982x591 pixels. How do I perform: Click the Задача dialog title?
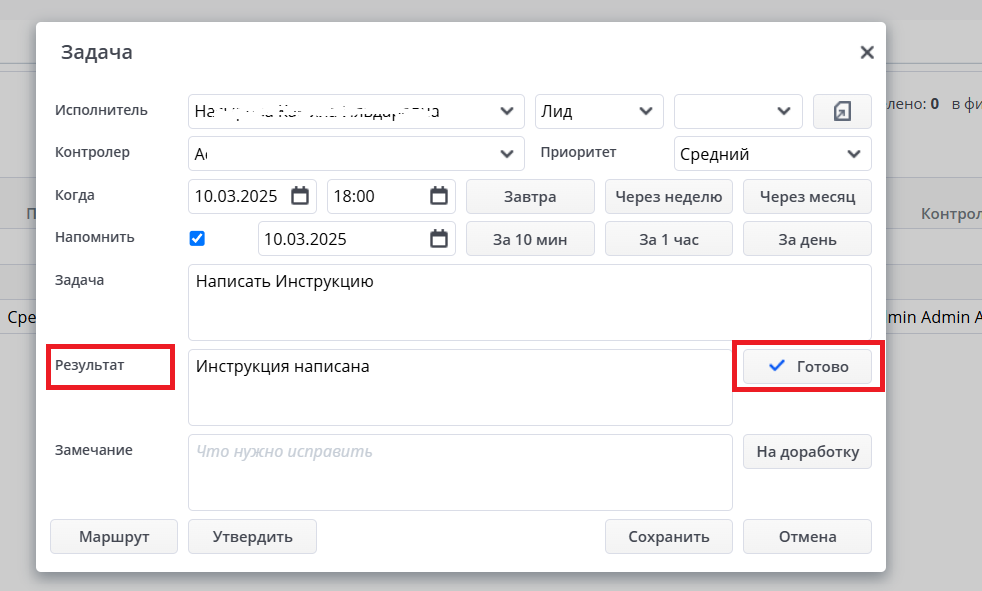tap(96, 53)
